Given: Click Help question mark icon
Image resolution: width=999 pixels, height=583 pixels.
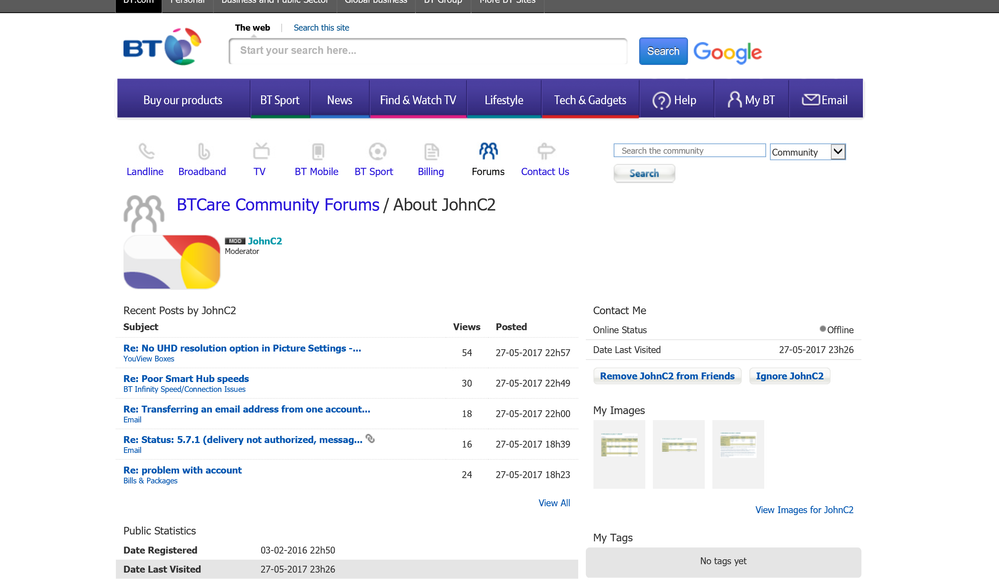Looking at the screenshot, I should 661,101.
